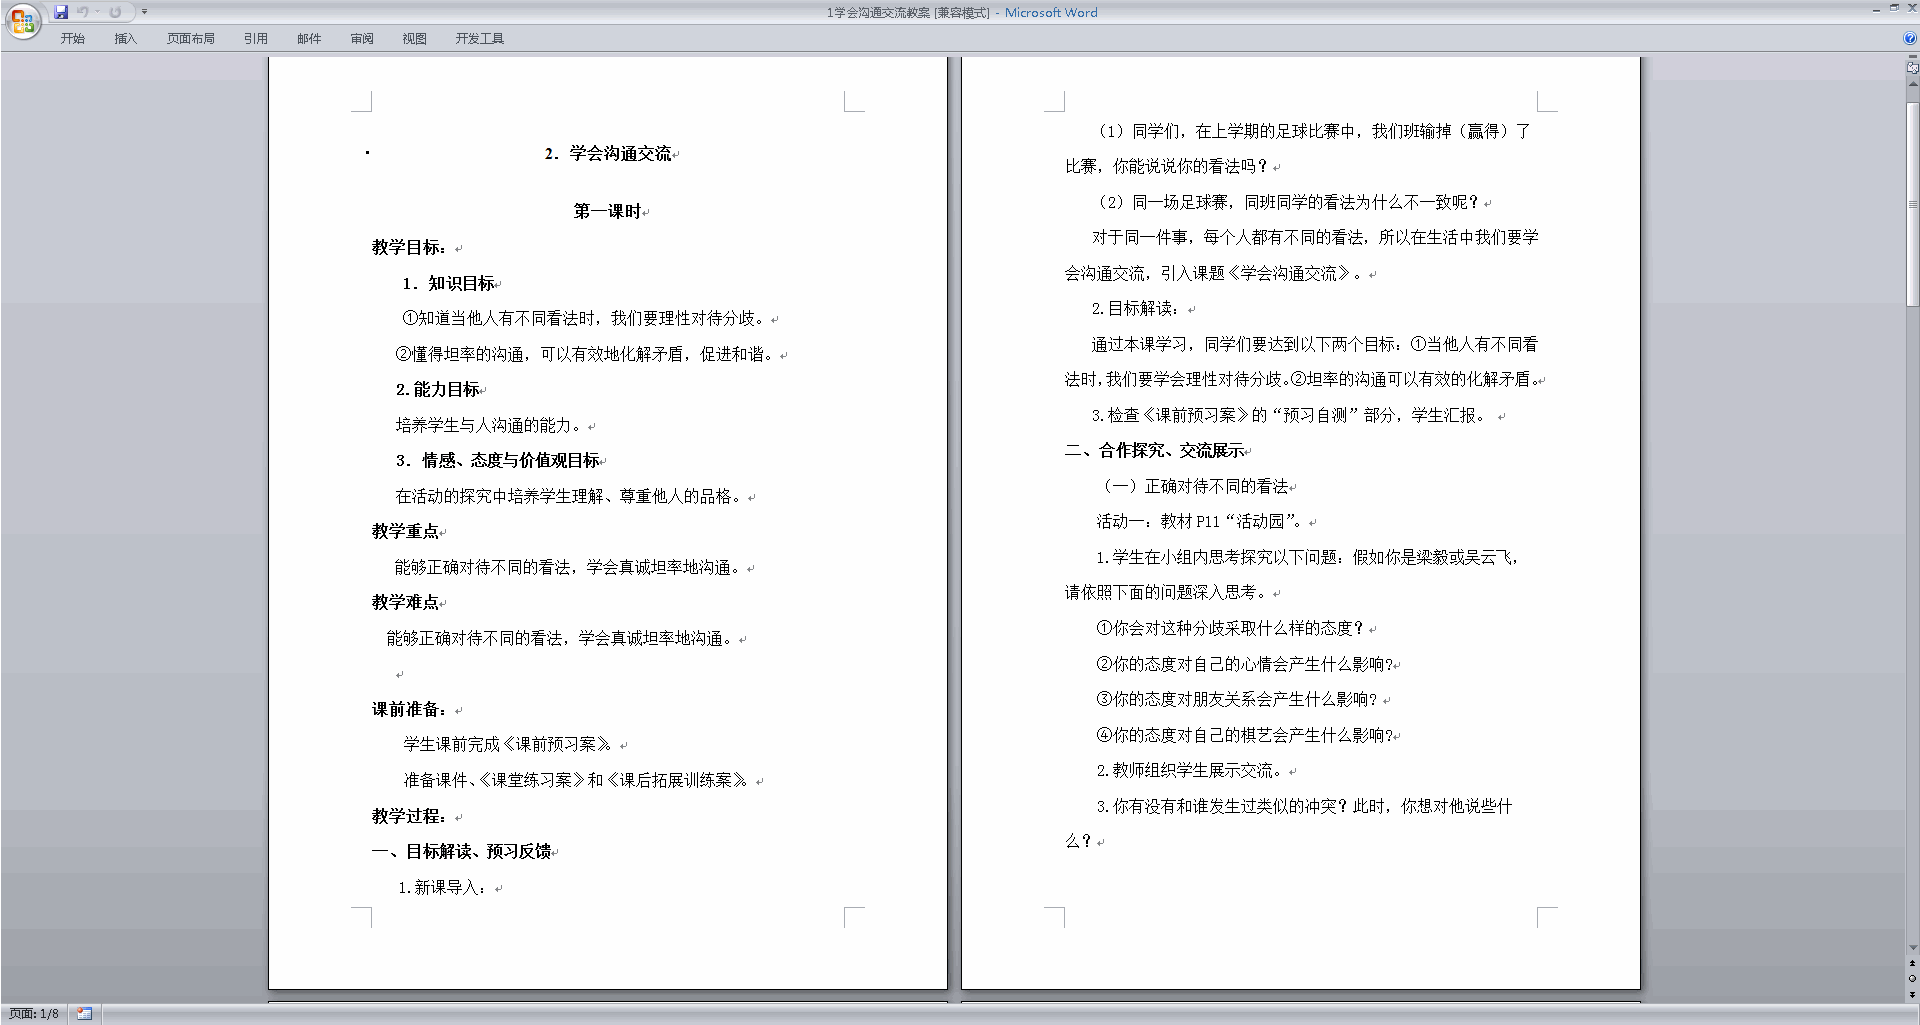This screenshot has height=1025, width=1920.
Task: Click the 教学难点 heading
Action: click(405, 602)
